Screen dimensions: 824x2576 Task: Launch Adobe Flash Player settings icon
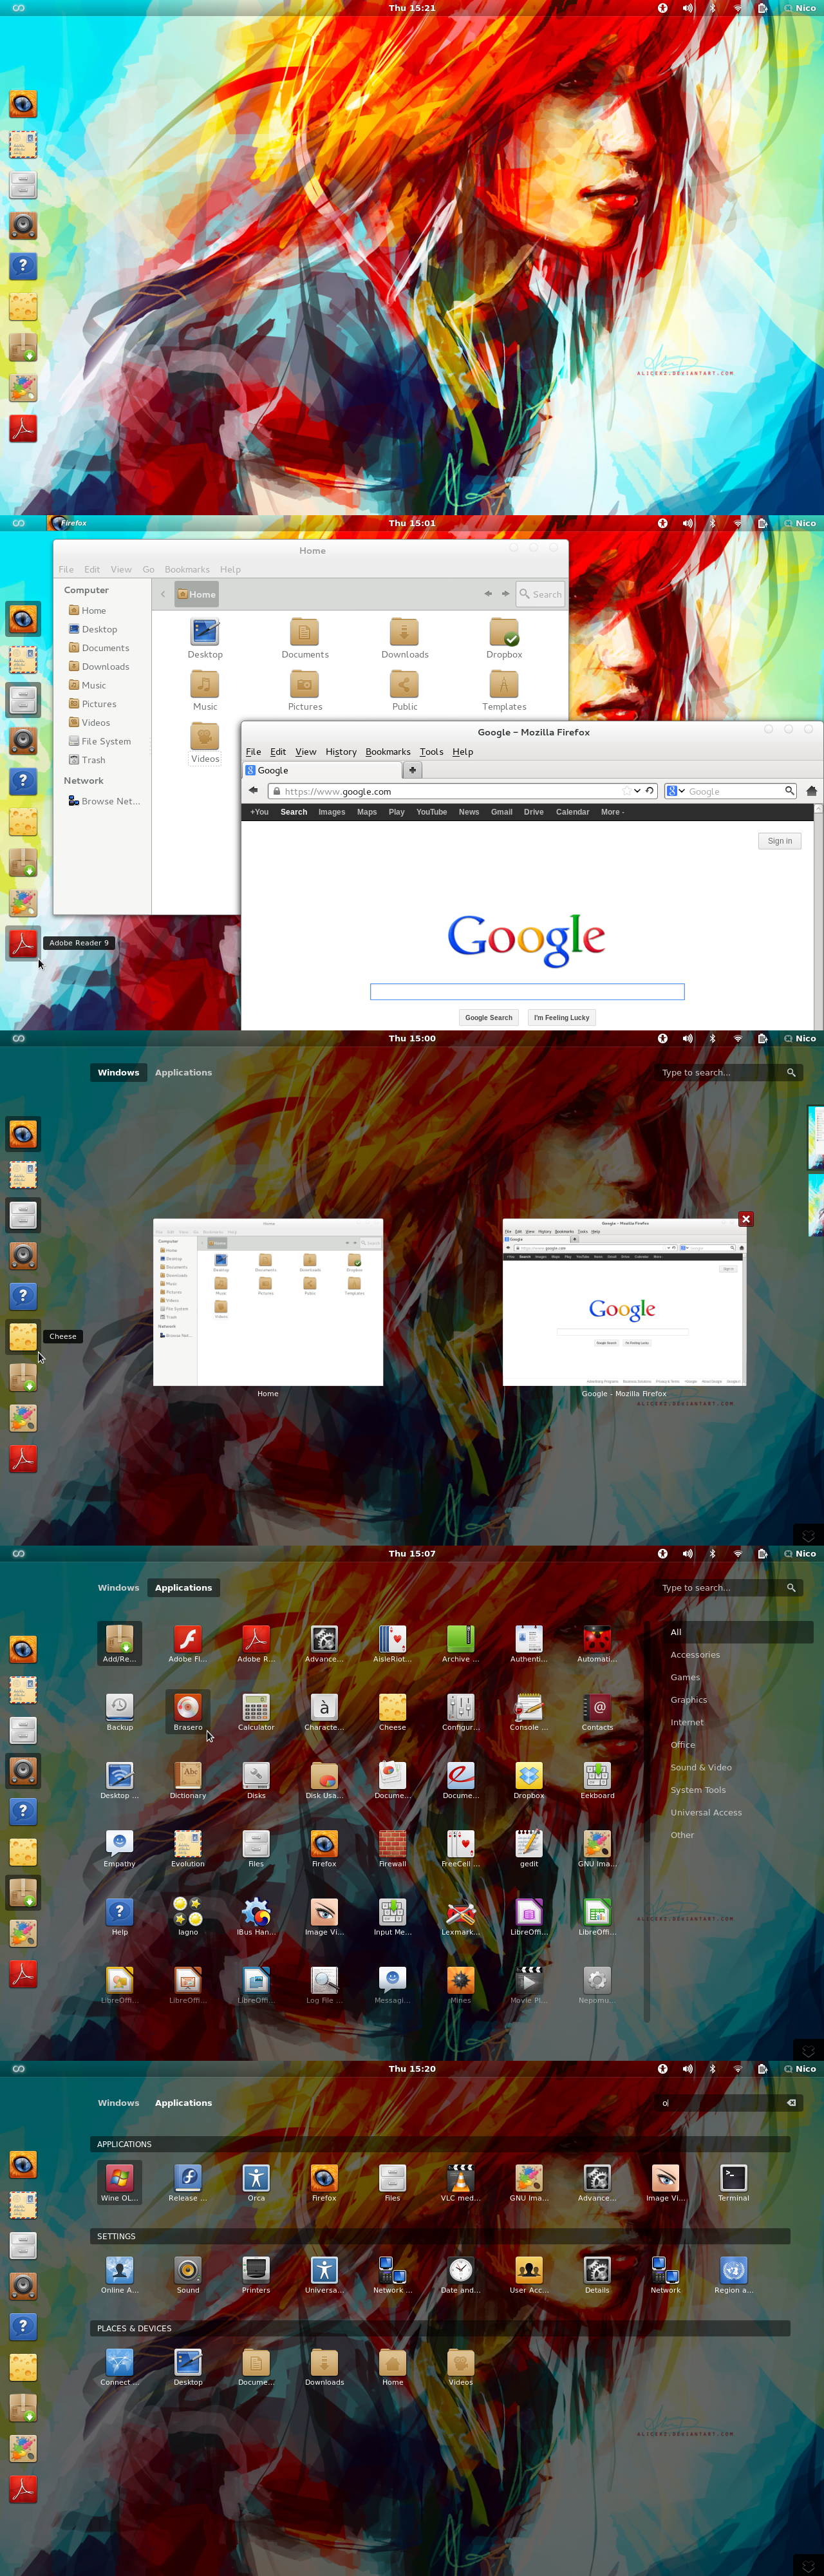click(x=188, y=1644)
